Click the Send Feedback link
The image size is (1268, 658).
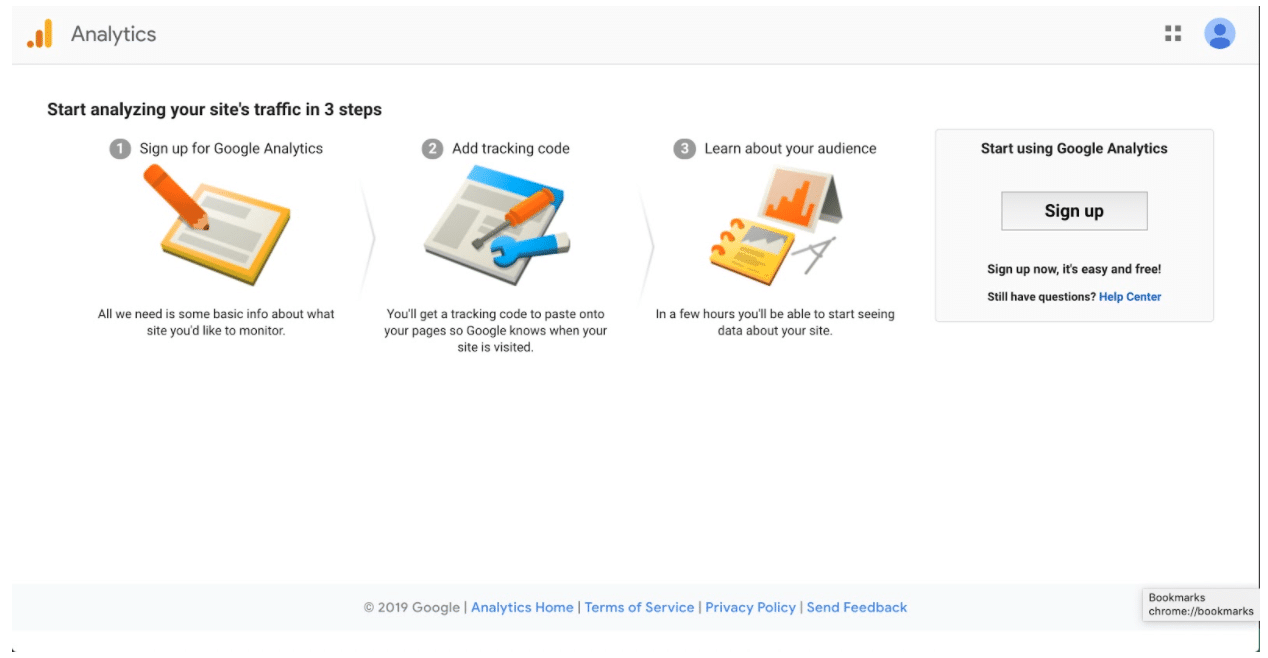(x=856, y=607)
